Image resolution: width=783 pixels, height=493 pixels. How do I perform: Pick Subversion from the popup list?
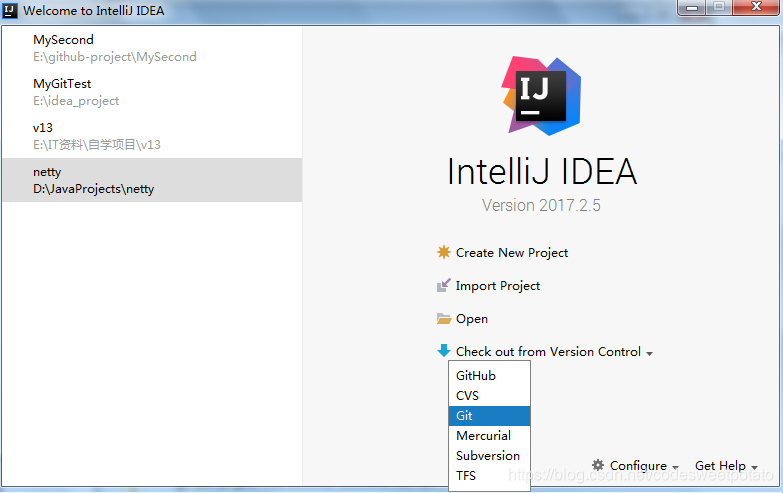point(489,456)
